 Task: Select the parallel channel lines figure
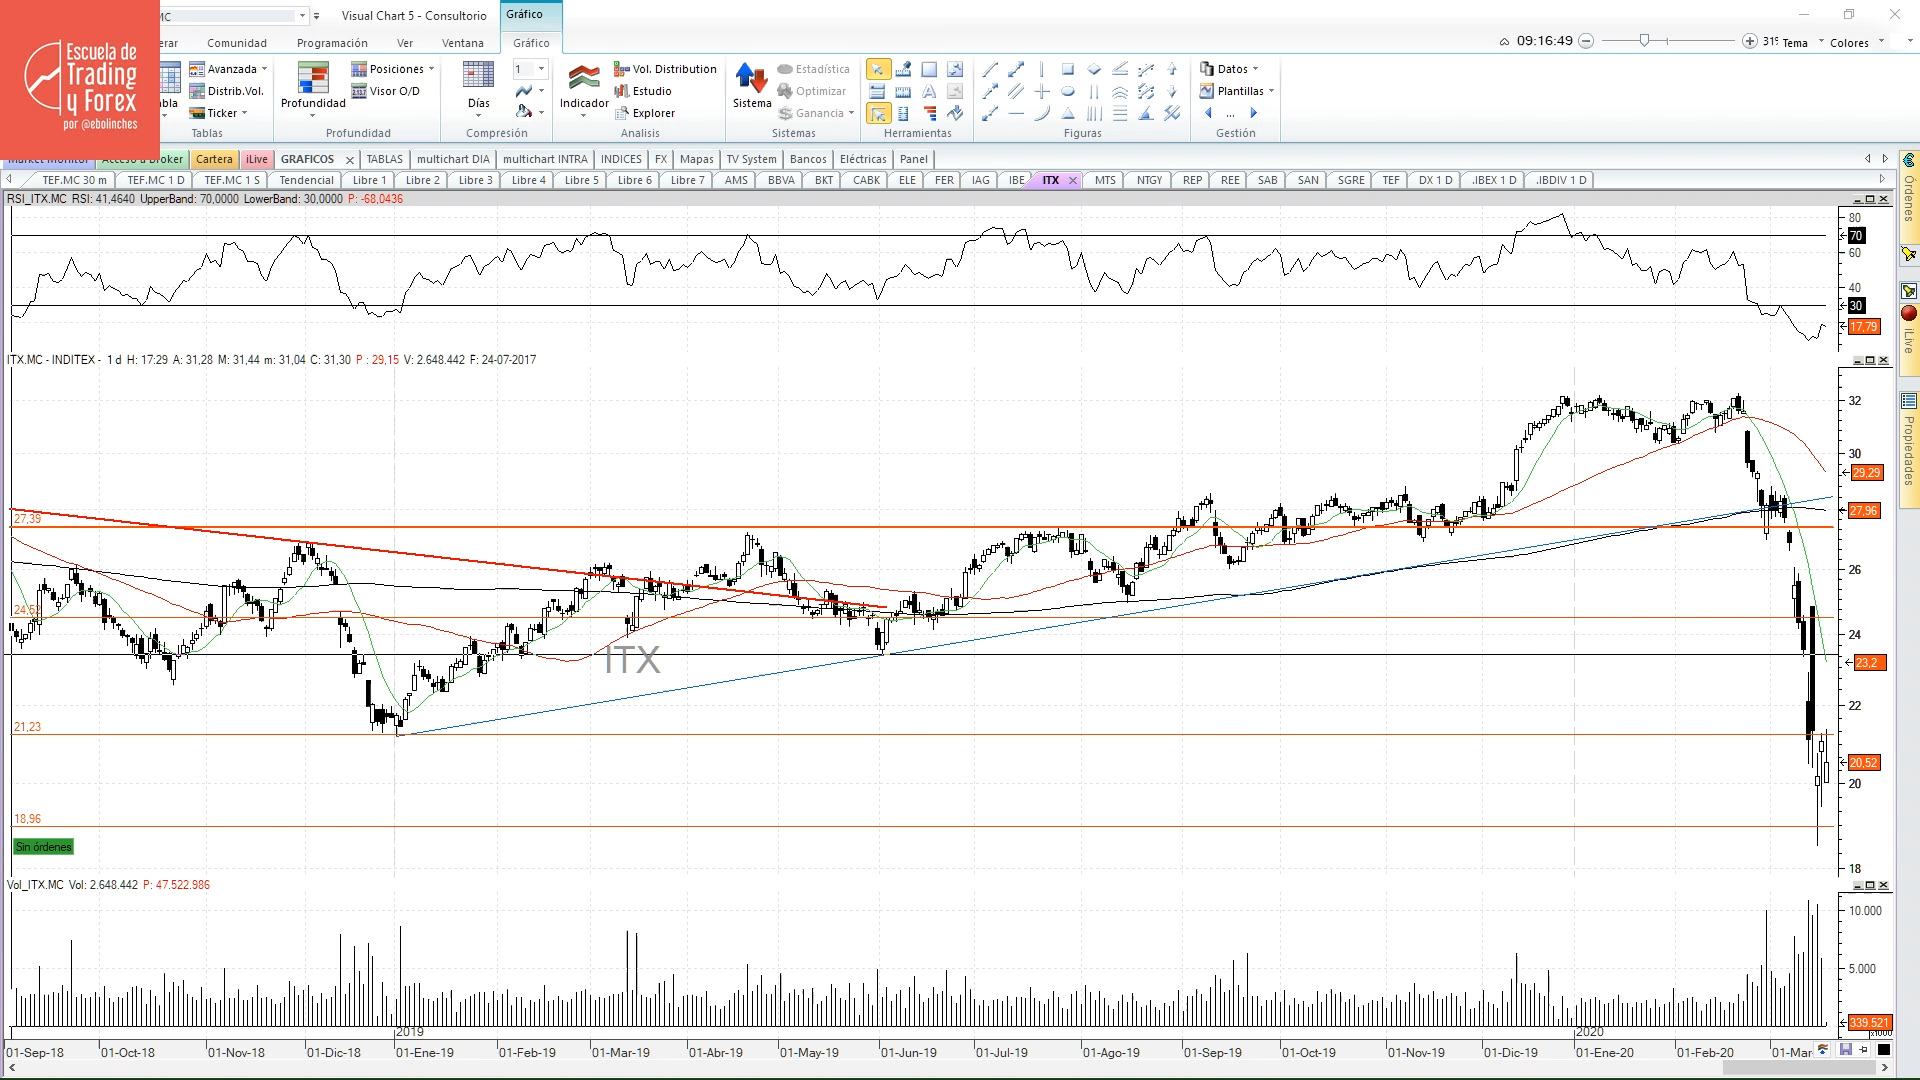pos(1016,91)
